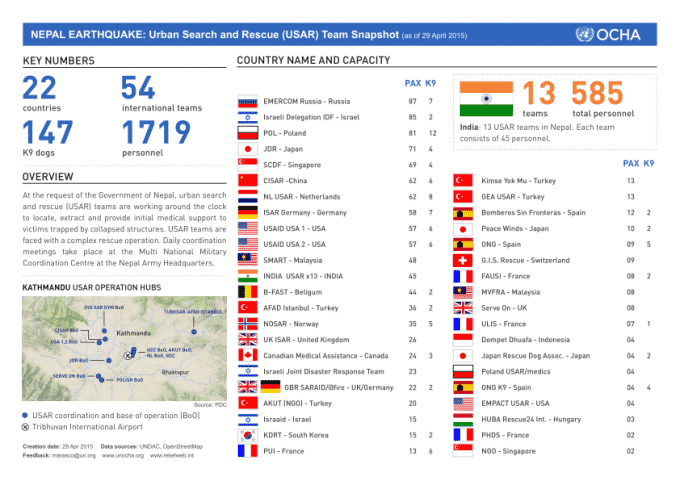This screenshot has height=481, width=680.
Task: Click the 'Israaid - Israel' team name
Action: [x=287, y=419]
